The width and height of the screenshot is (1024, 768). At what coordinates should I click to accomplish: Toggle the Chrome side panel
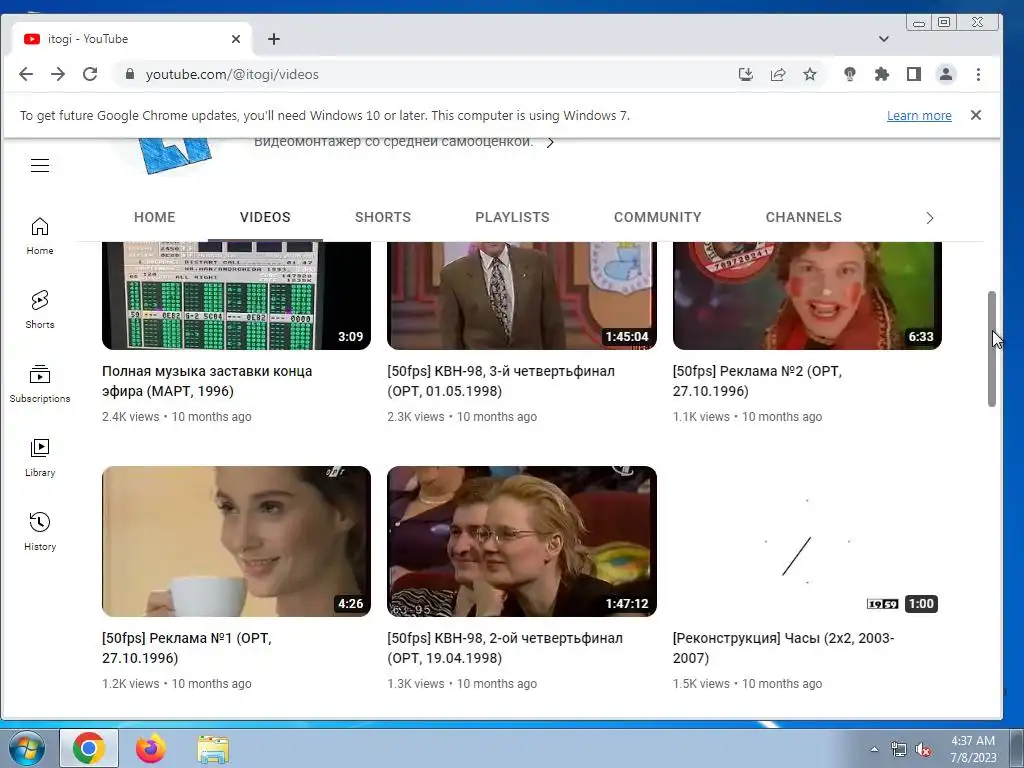coord(914,74)
